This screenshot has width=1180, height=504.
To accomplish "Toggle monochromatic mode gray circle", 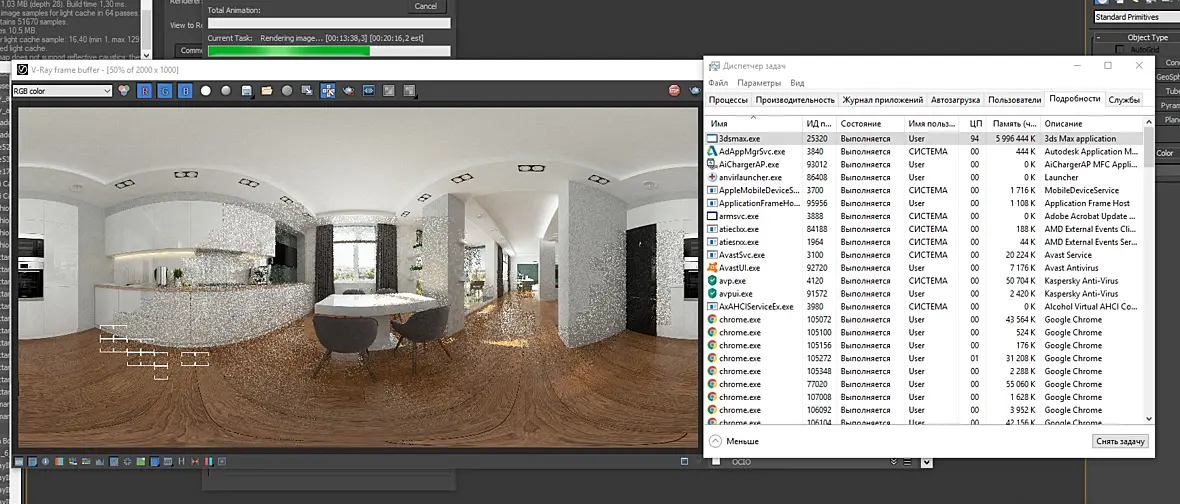I will point(226,91).
